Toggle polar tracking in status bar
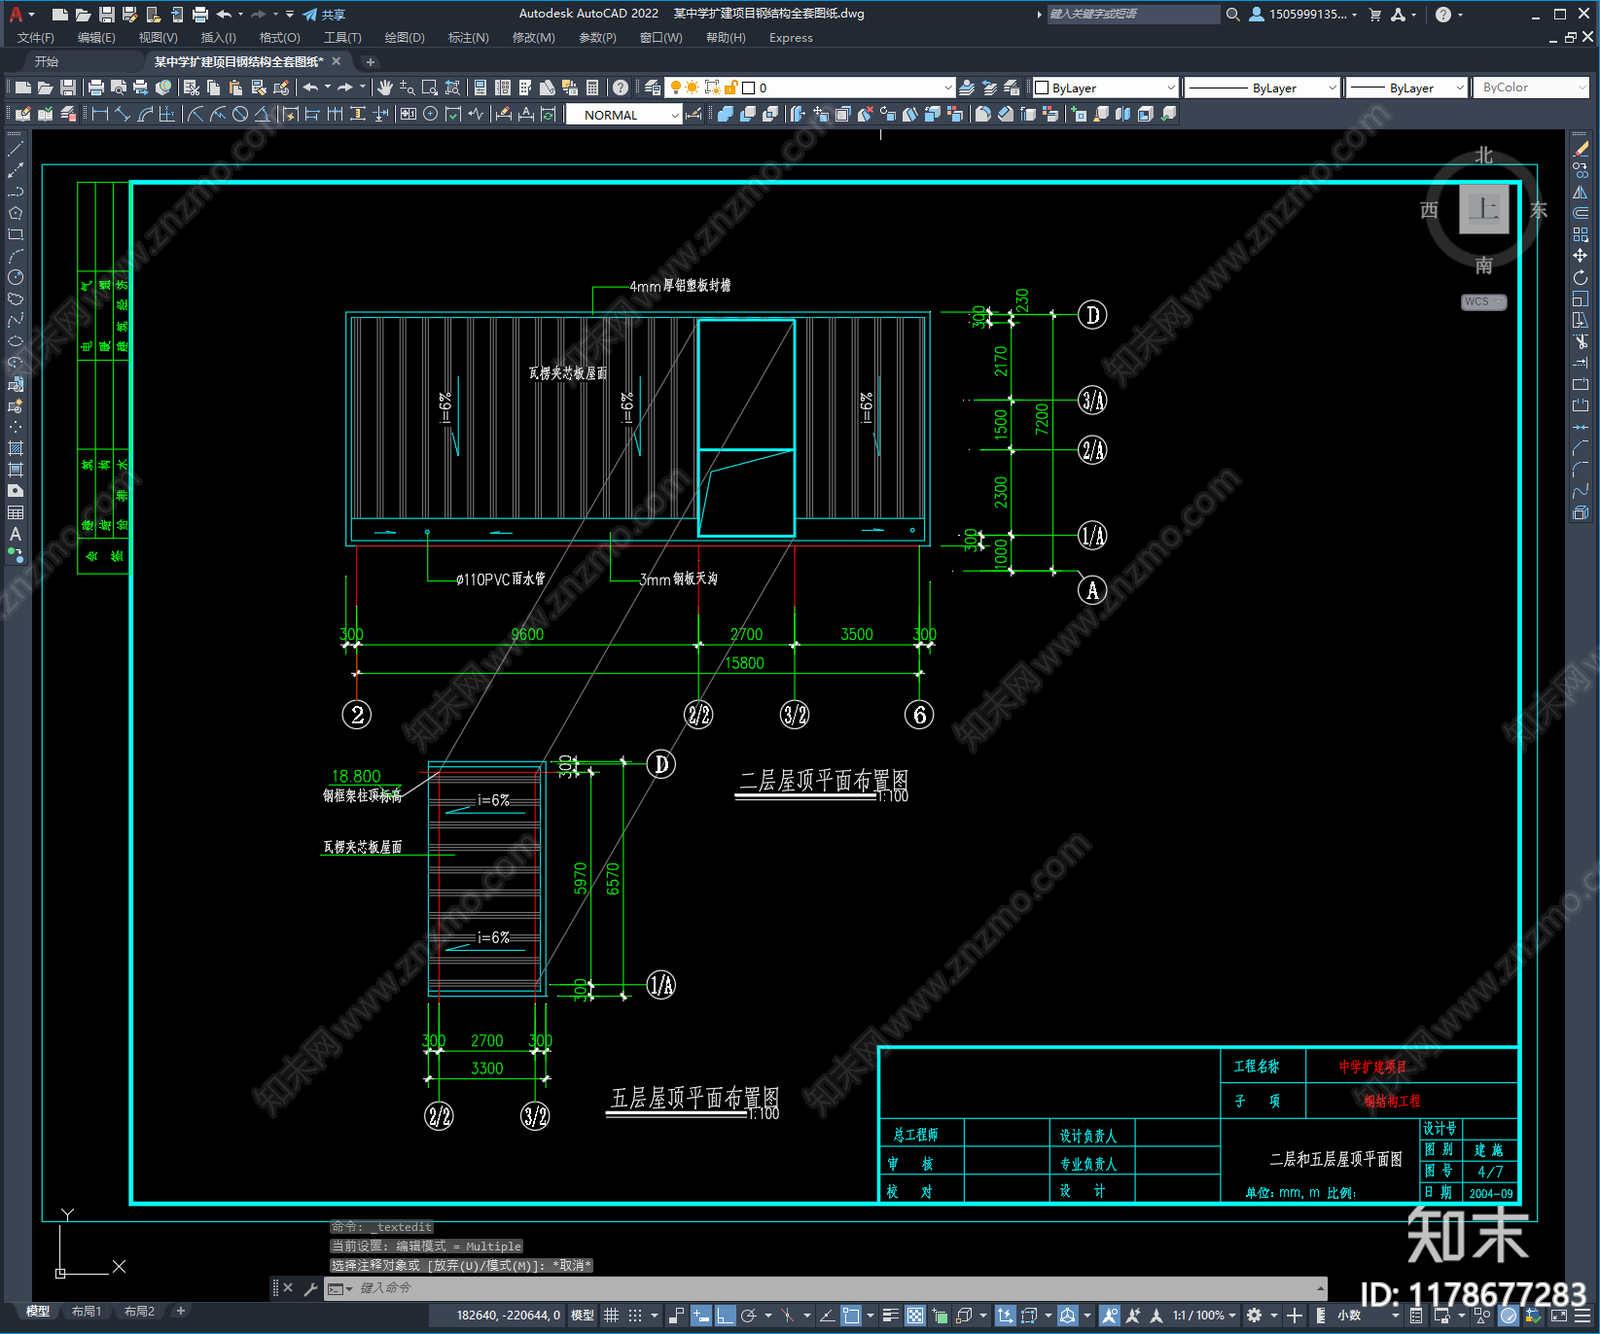1600x1334 pixels. [749, 1315]
